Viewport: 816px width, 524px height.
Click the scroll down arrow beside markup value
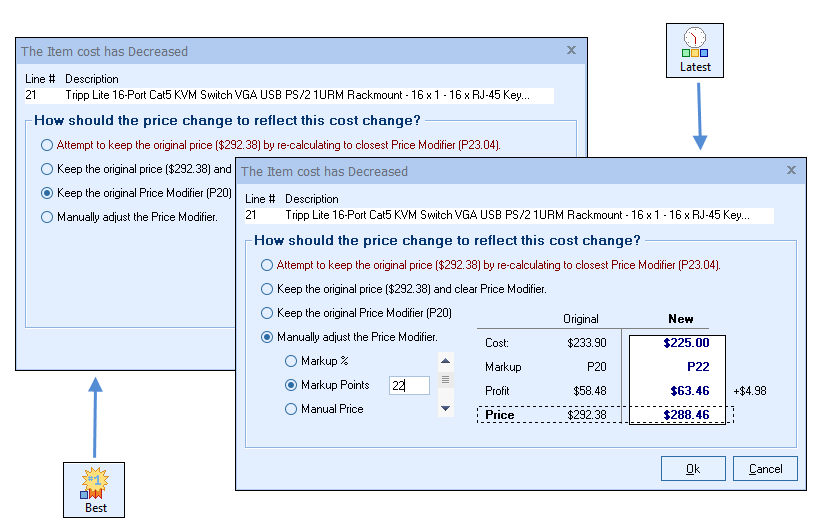445,408
